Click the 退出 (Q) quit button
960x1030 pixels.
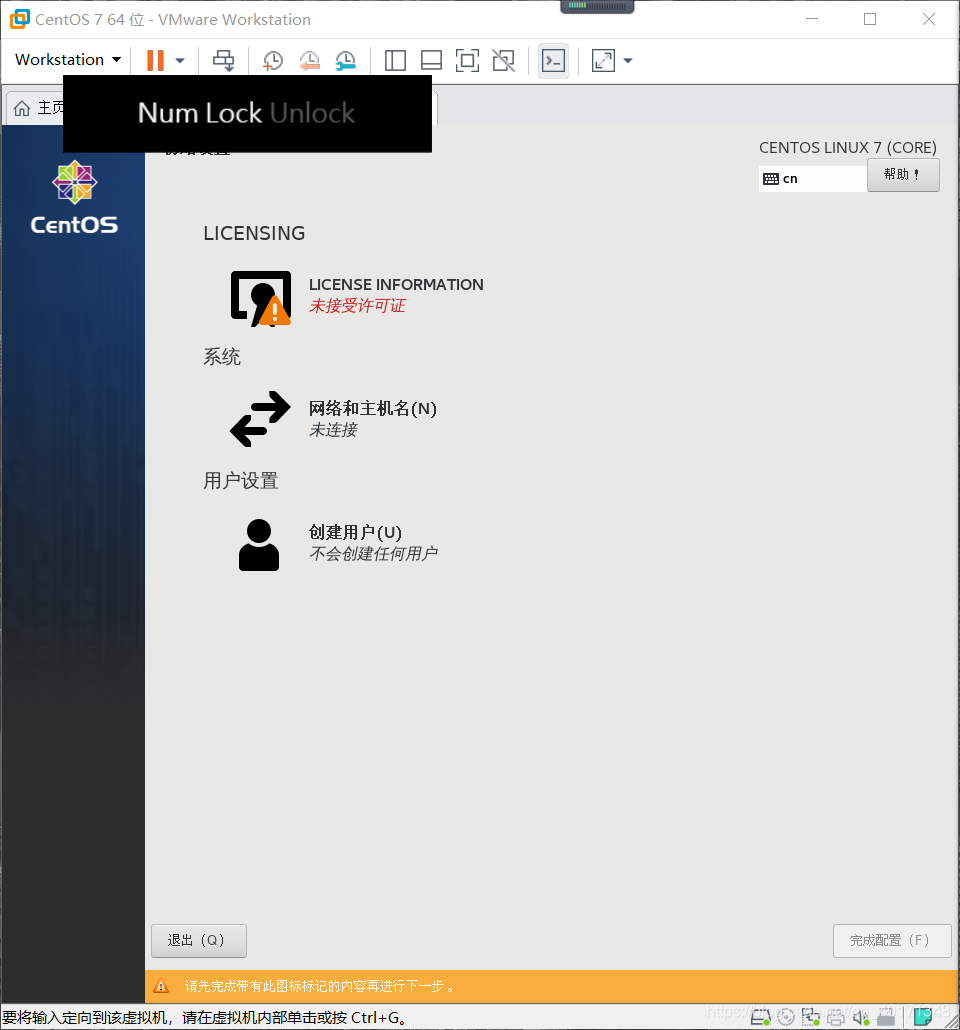click(198, 941)
